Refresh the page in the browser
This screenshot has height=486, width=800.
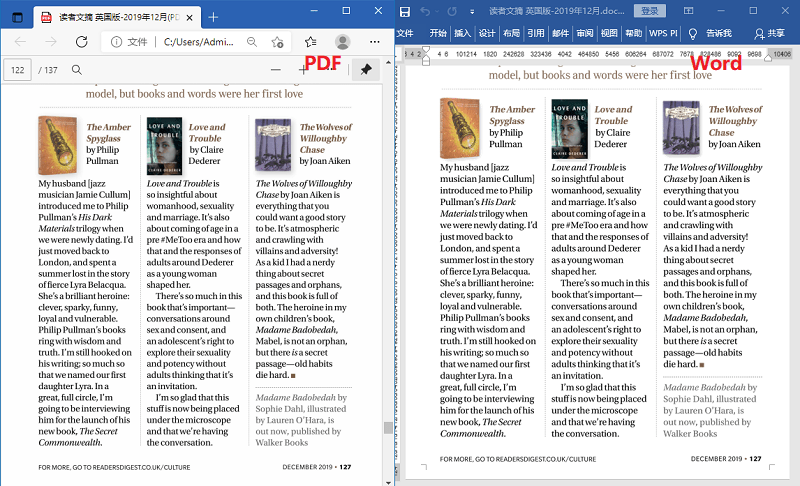click(82, 42)
